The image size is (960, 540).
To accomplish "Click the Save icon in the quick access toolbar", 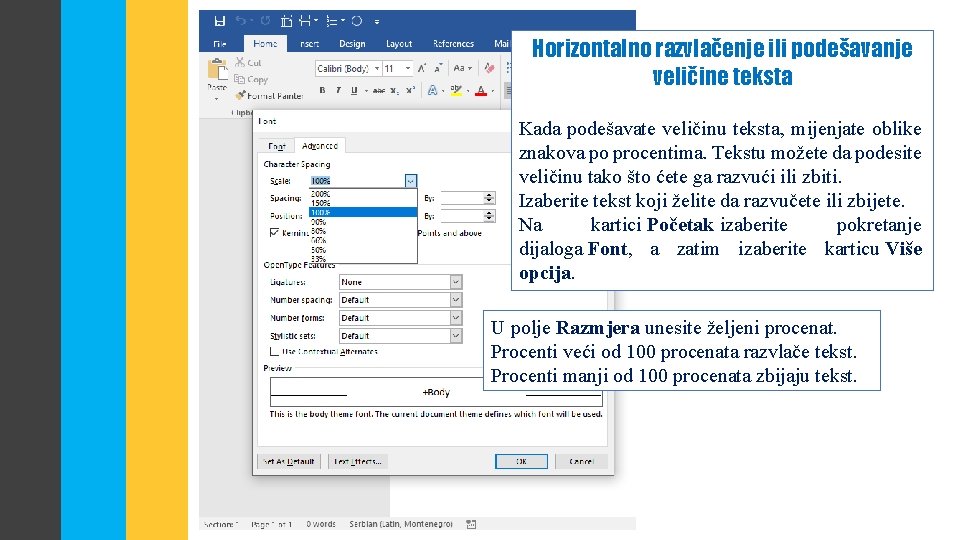I will 219,21.
